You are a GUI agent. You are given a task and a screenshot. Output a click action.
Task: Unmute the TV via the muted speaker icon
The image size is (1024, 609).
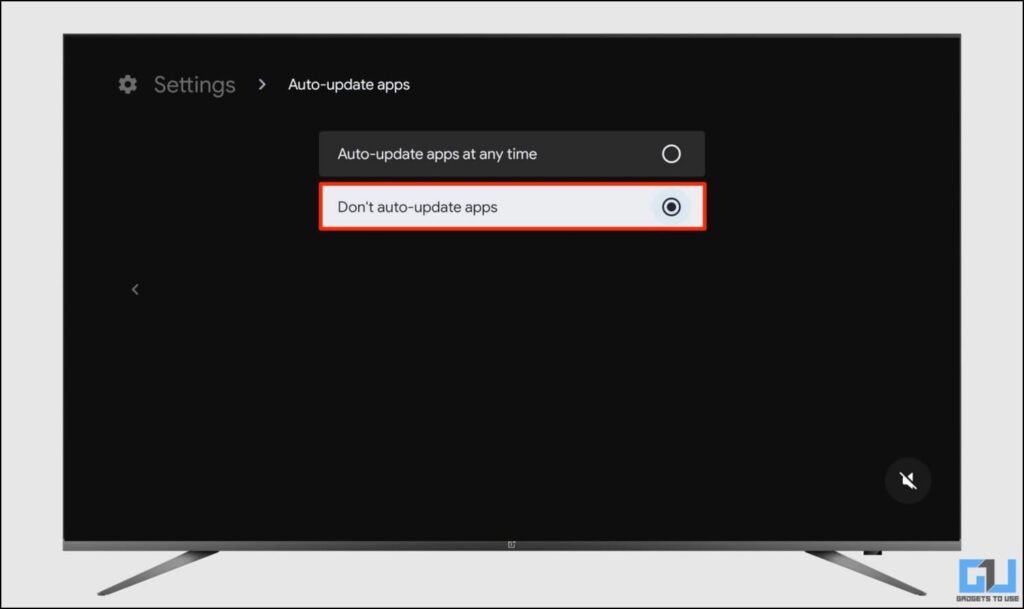[x=908, y=480]
